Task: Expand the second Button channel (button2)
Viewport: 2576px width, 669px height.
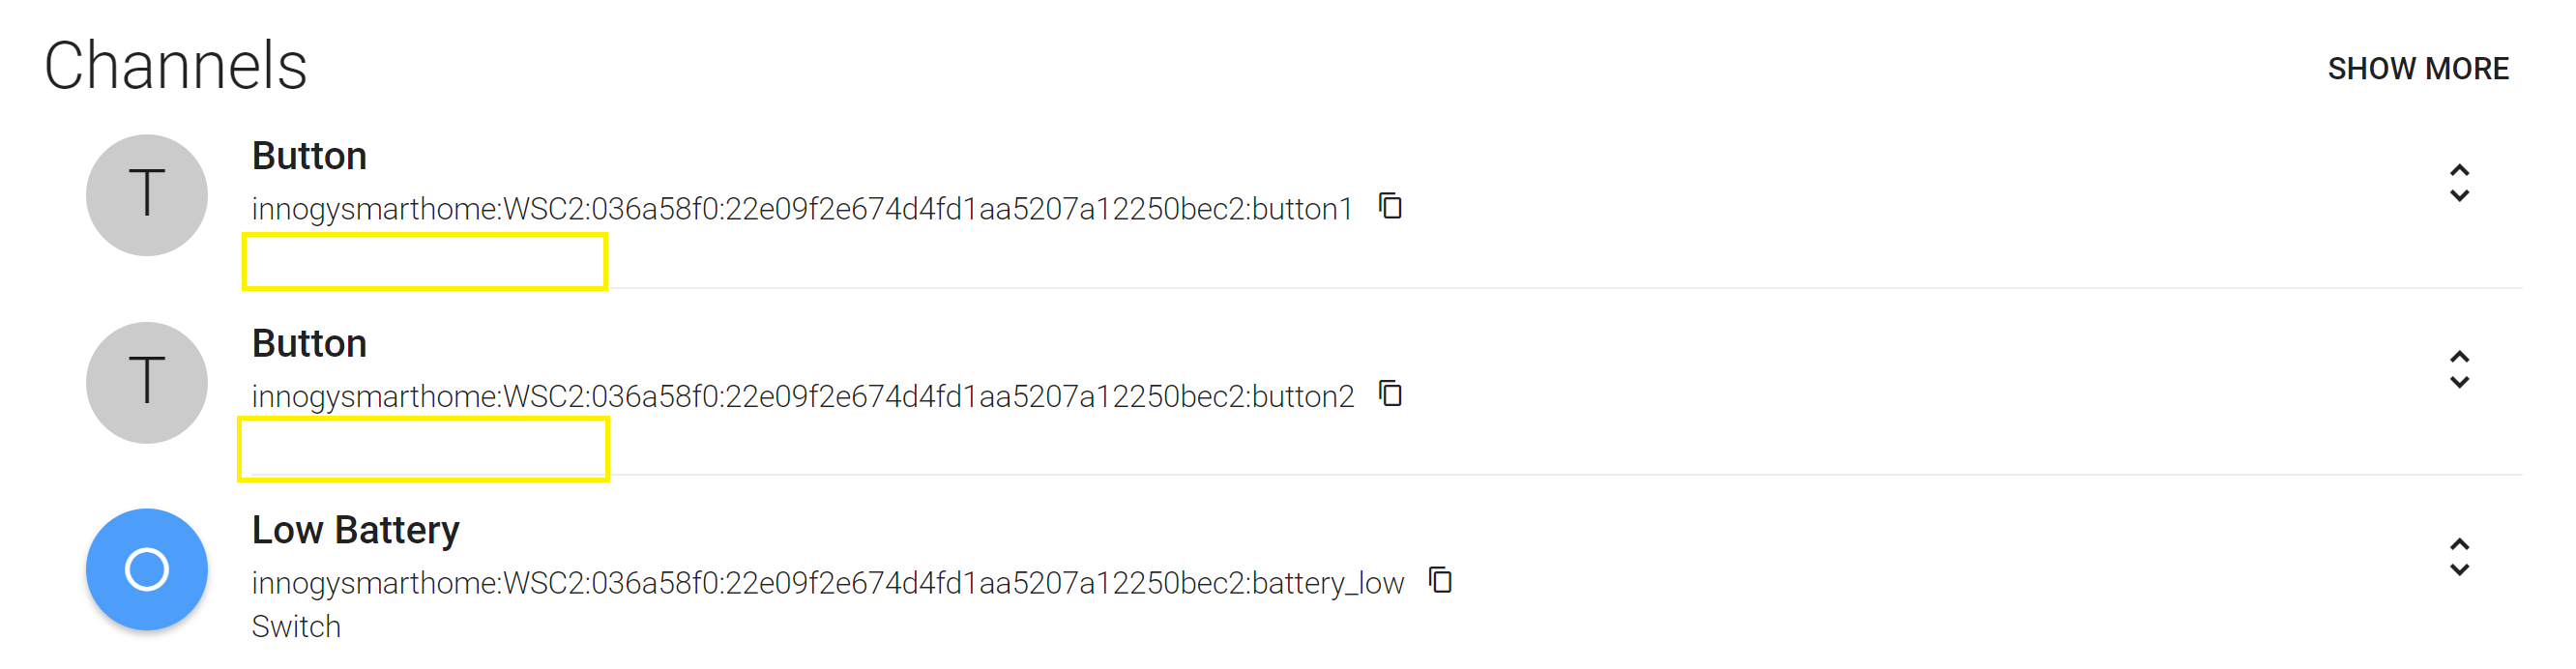Action: click(x=2459, y=370)
